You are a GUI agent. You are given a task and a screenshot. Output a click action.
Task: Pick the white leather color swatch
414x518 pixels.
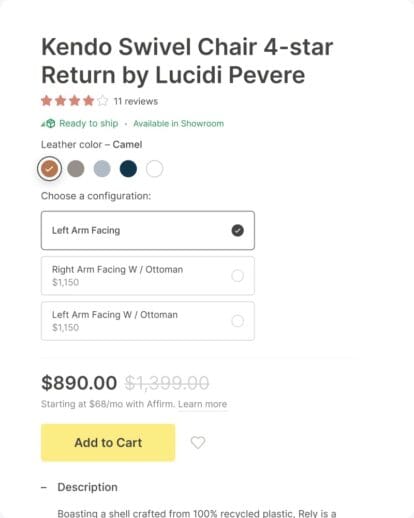154,169
